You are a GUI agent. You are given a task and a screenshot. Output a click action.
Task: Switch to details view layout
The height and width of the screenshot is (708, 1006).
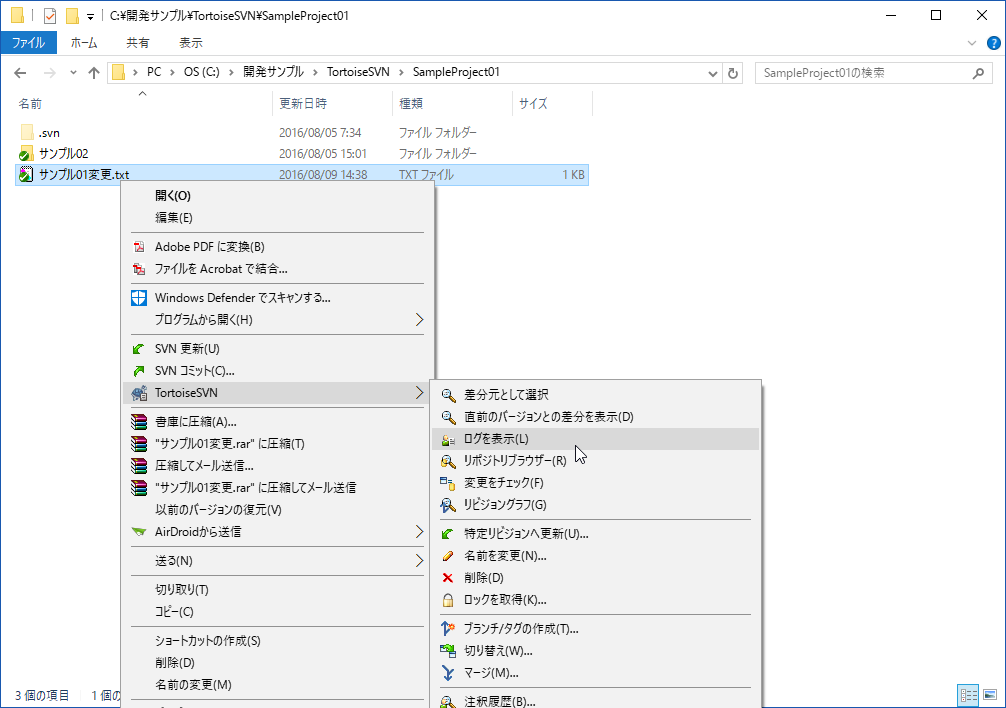pyautogui.click(x=968, y=695)
